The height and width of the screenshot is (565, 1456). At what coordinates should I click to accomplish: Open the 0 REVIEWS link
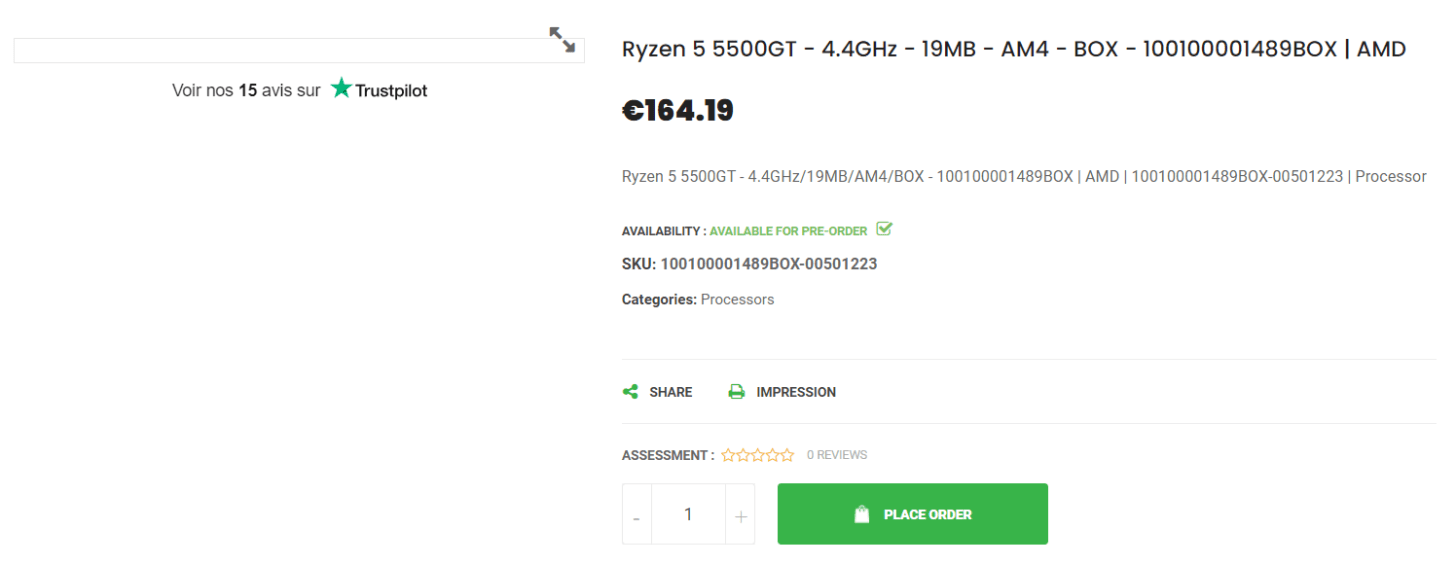(x=837, y=455)
